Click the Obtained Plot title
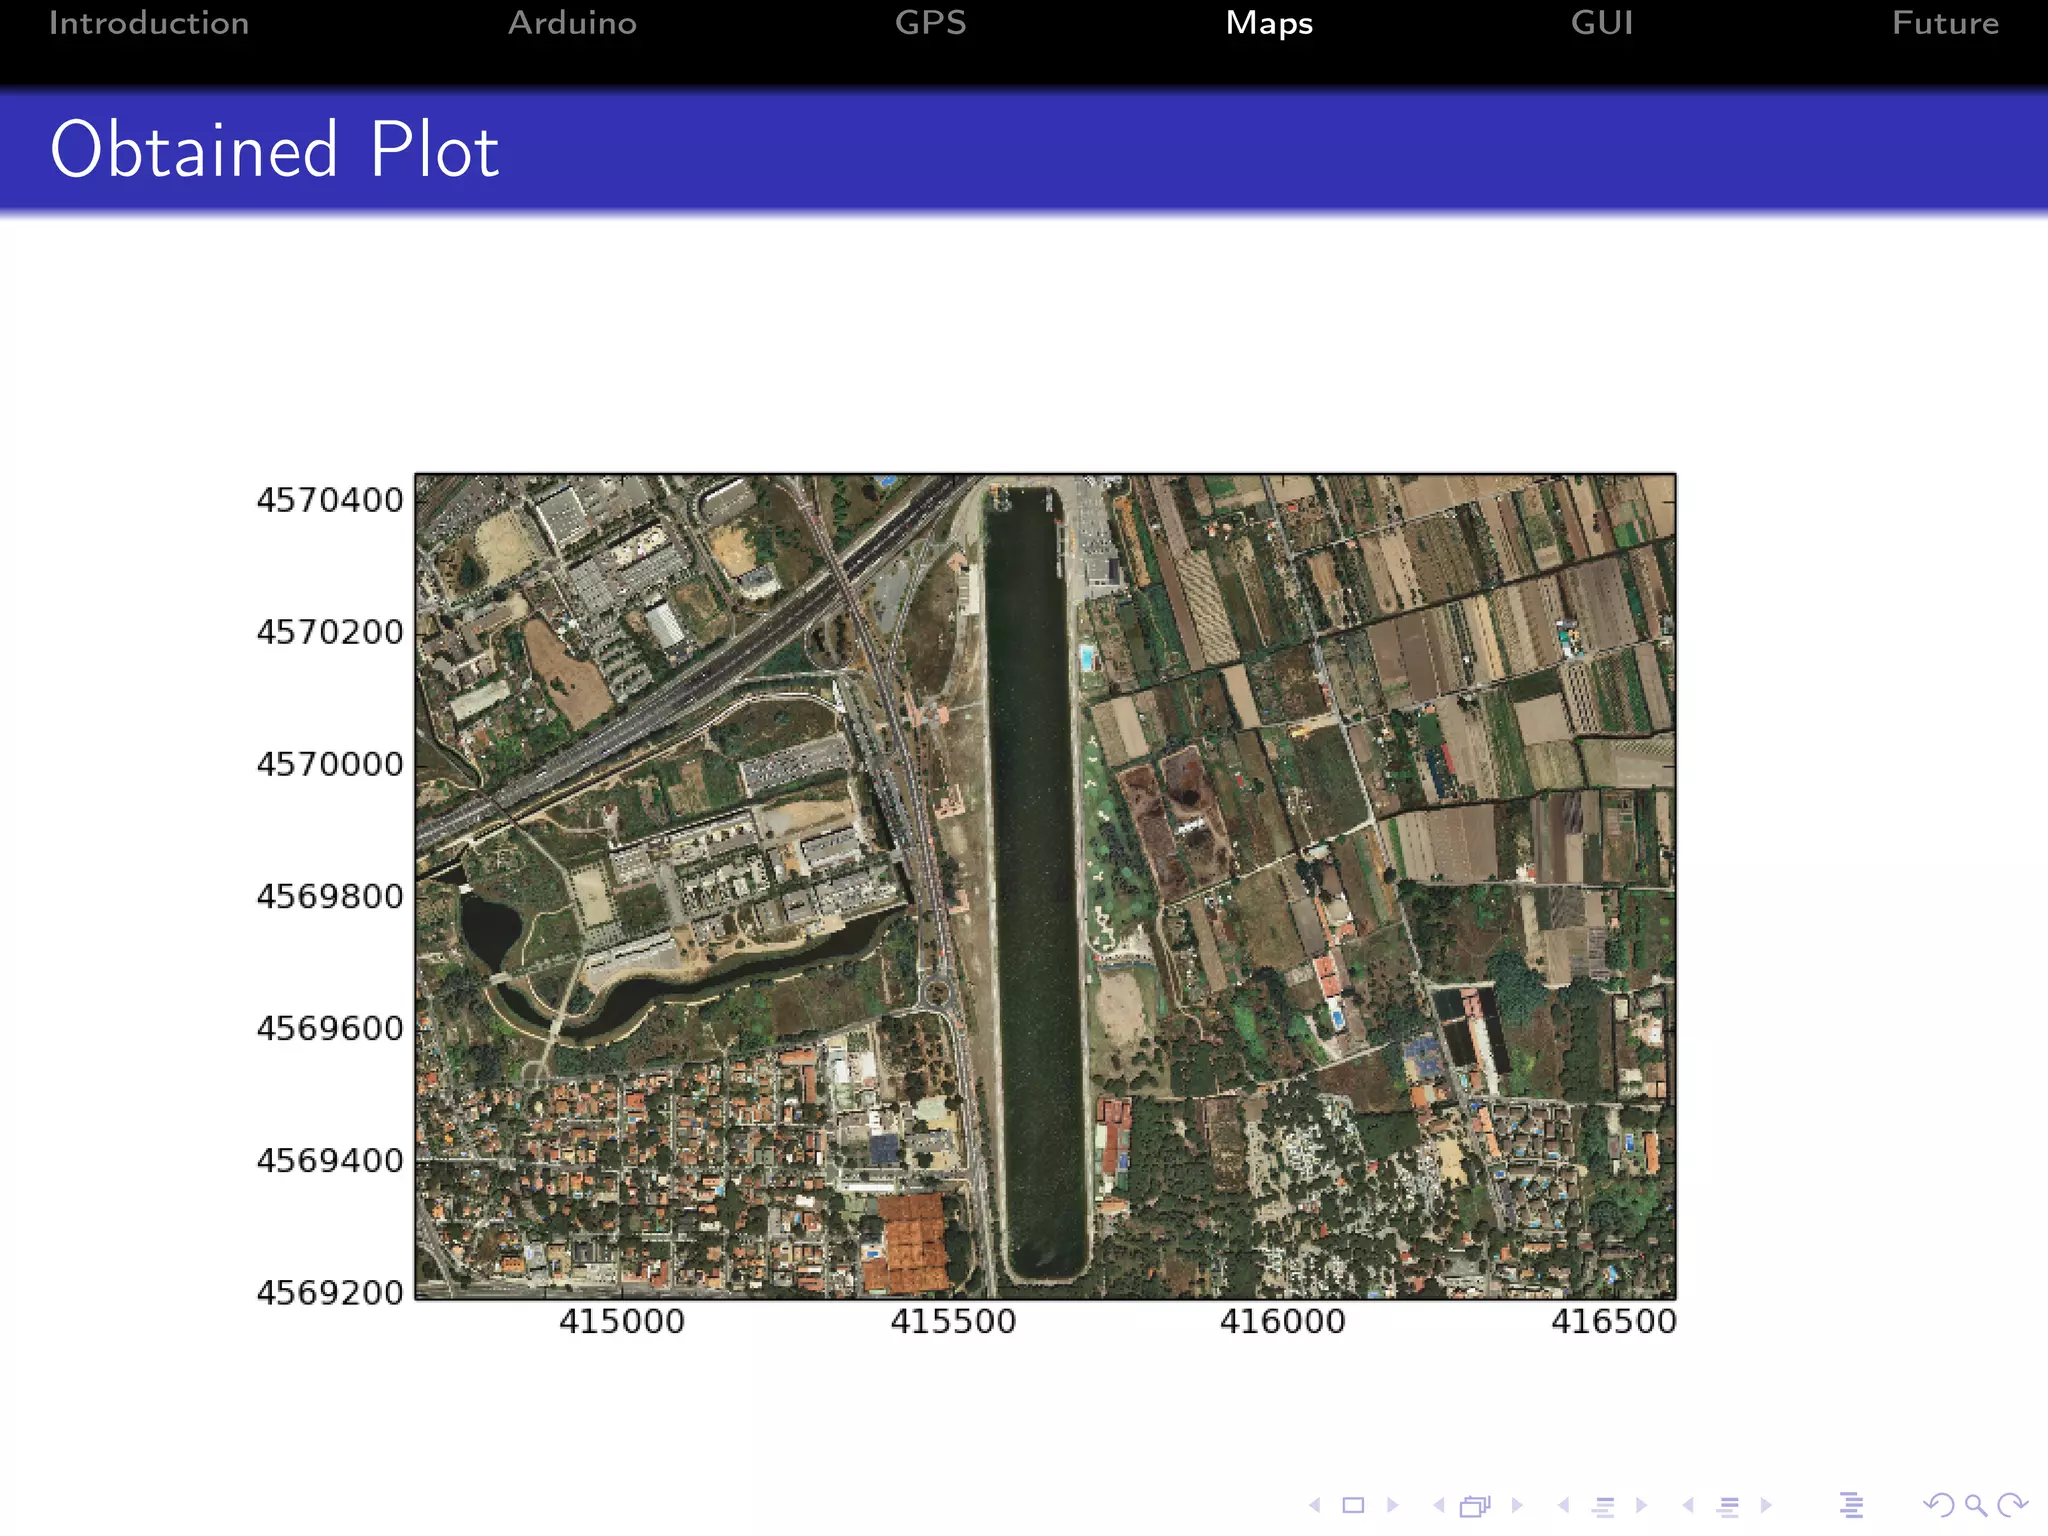This screenshot has height=1536, width=2048. tap(275, 150)
